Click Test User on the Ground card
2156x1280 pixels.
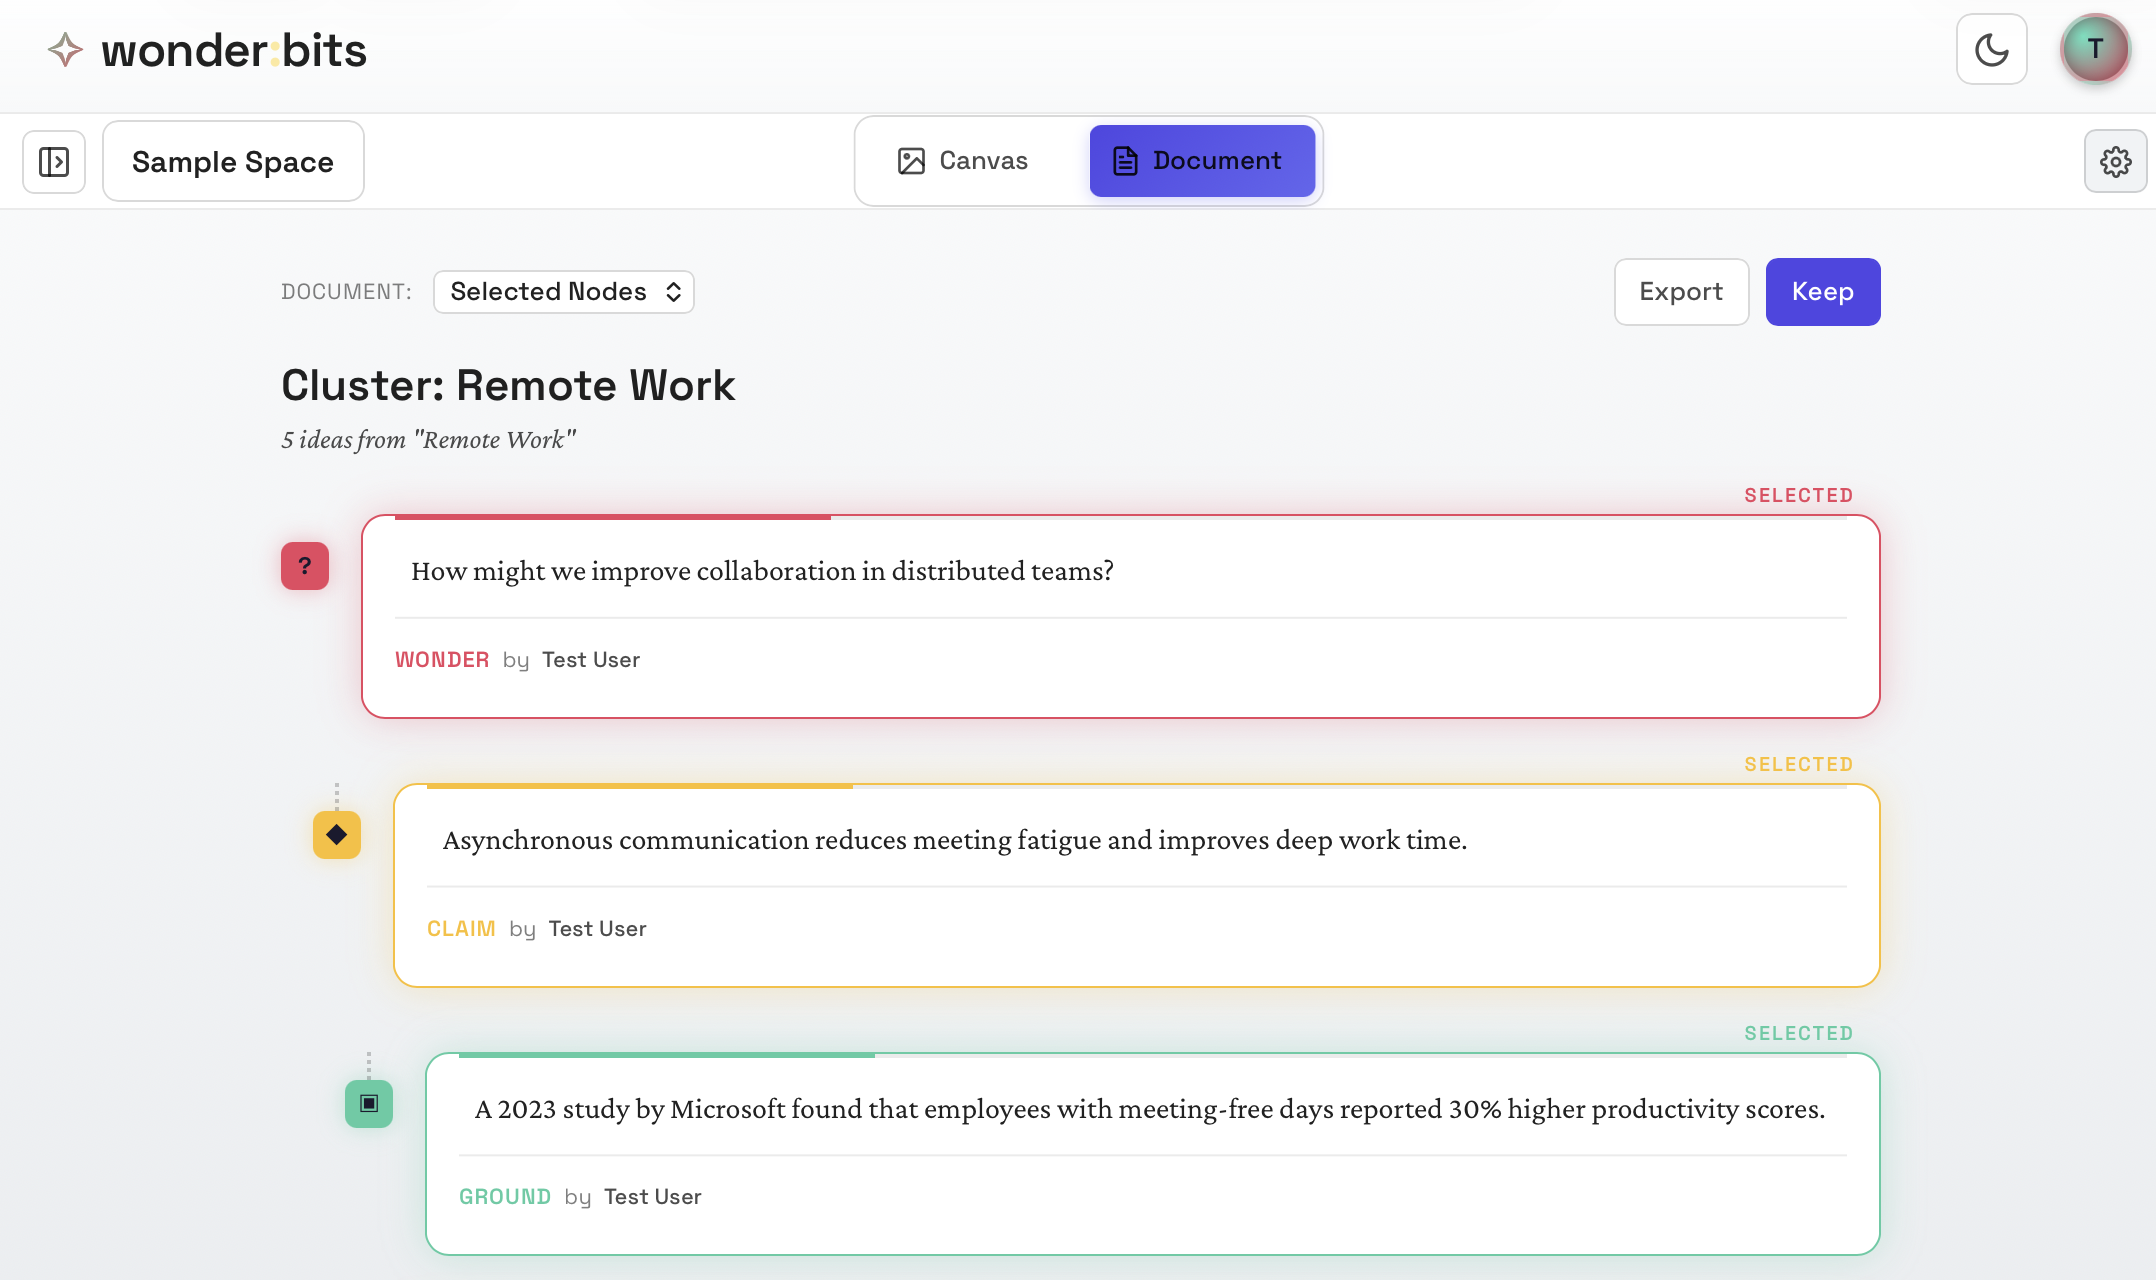[652, 1197]
